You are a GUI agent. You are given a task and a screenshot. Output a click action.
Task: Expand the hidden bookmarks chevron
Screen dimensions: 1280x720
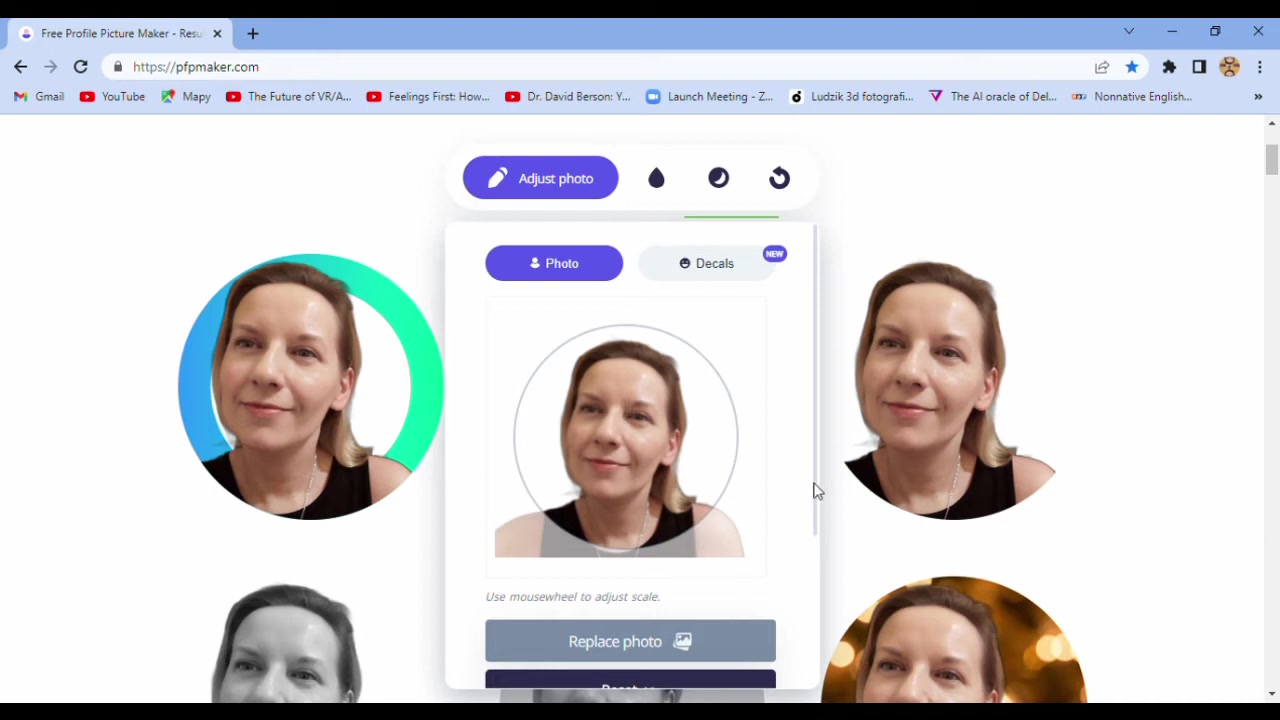(x=1258, y=97)
